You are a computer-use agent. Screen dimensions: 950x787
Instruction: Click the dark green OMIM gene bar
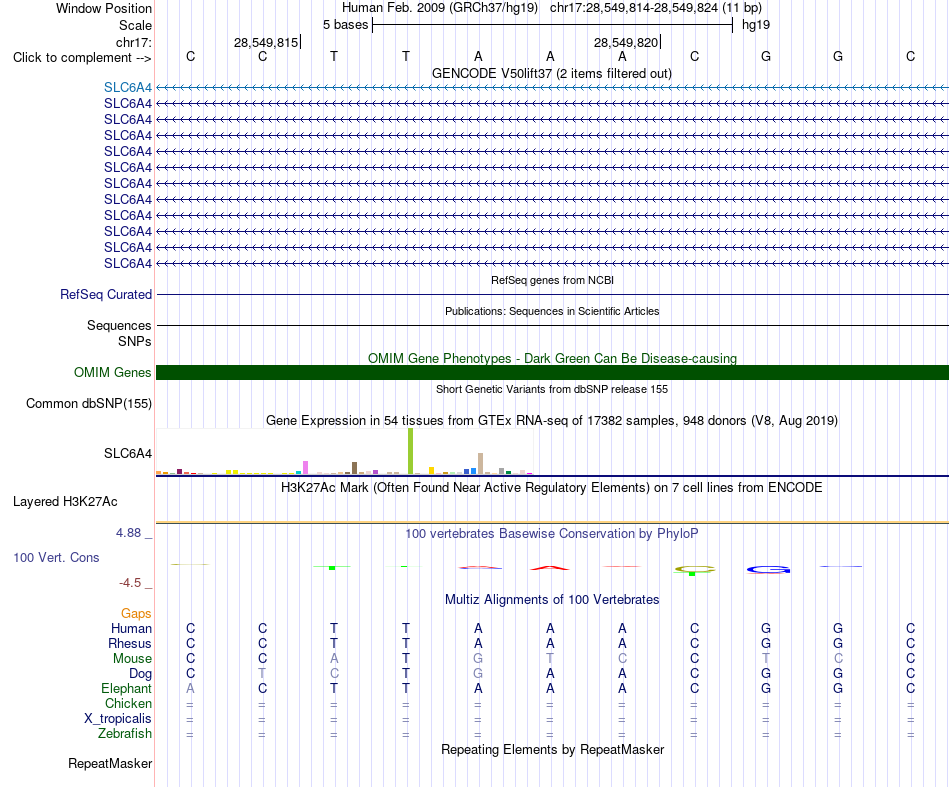552,373
